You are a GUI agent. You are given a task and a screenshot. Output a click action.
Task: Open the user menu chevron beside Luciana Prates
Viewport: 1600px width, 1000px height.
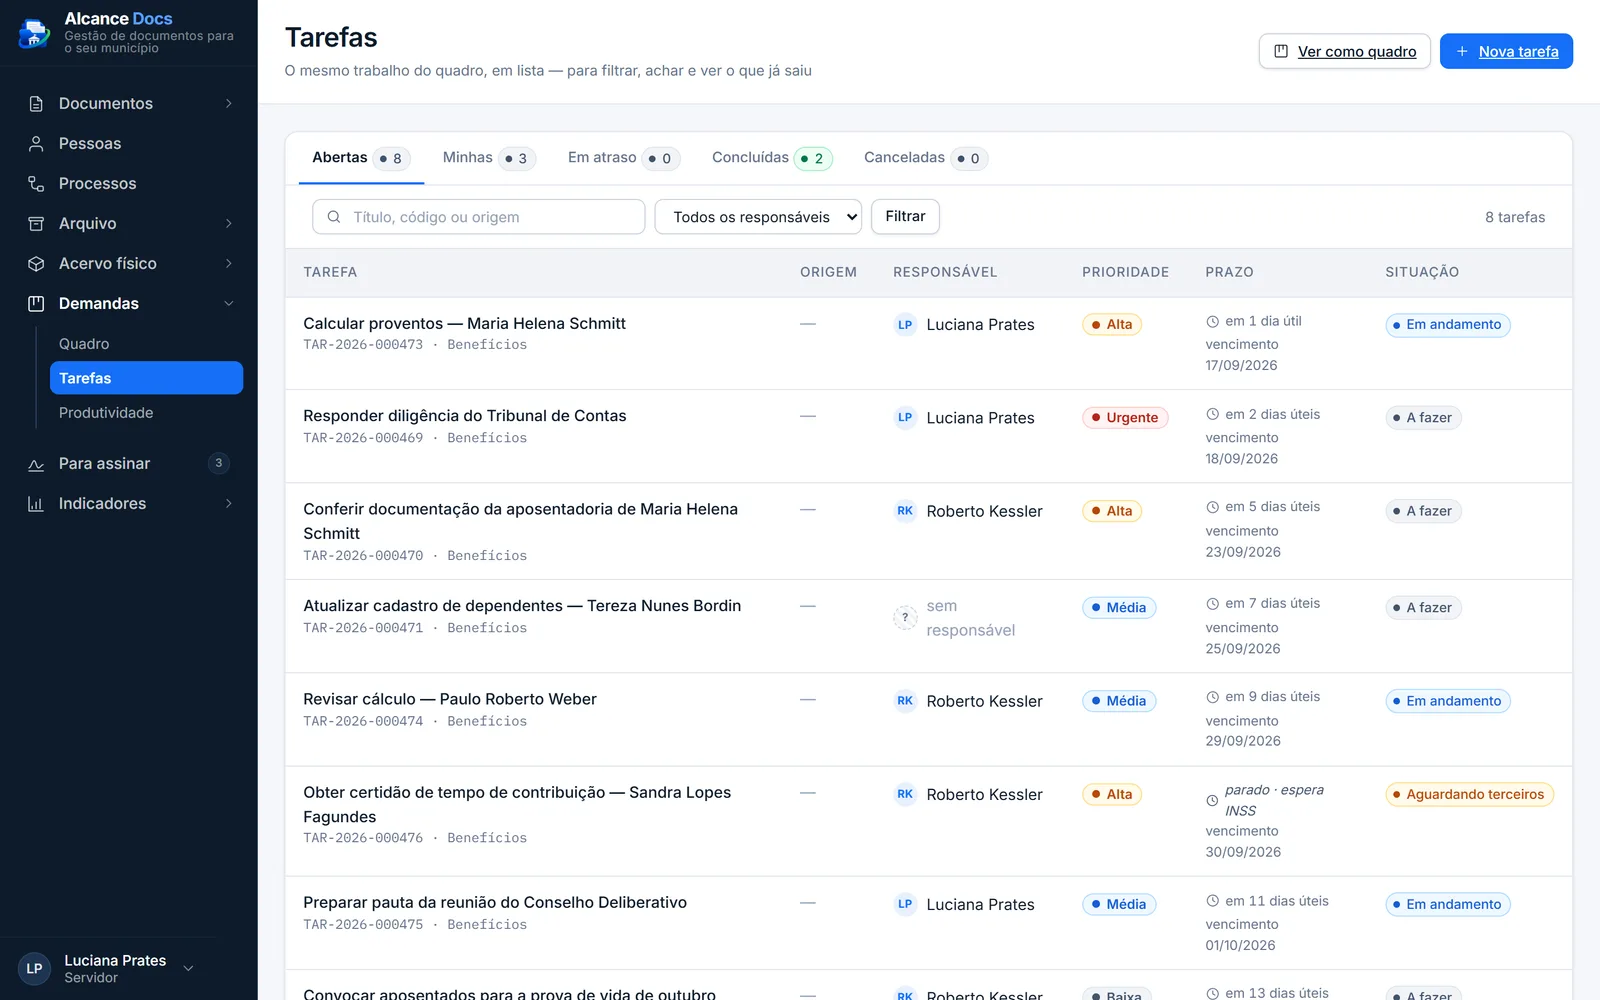188,968
